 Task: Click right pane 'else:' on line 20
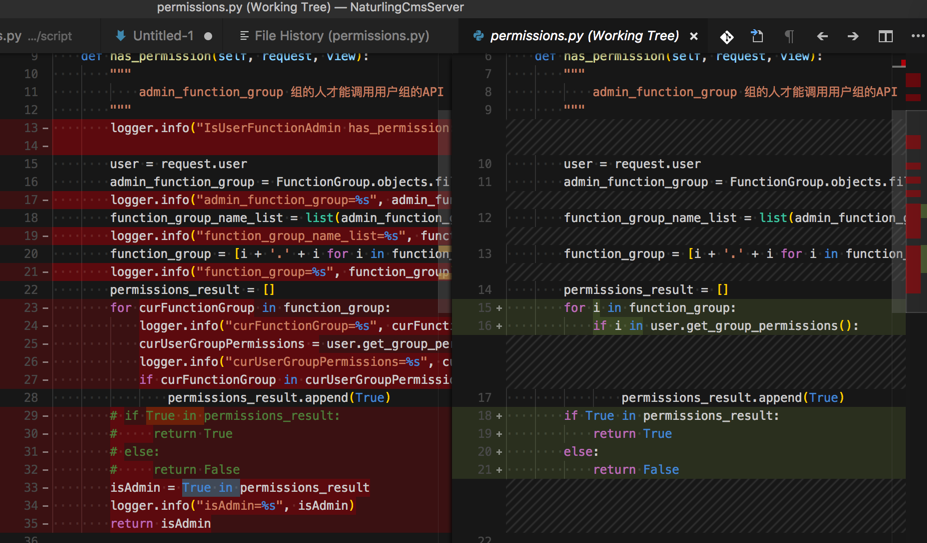pos(581,451)
